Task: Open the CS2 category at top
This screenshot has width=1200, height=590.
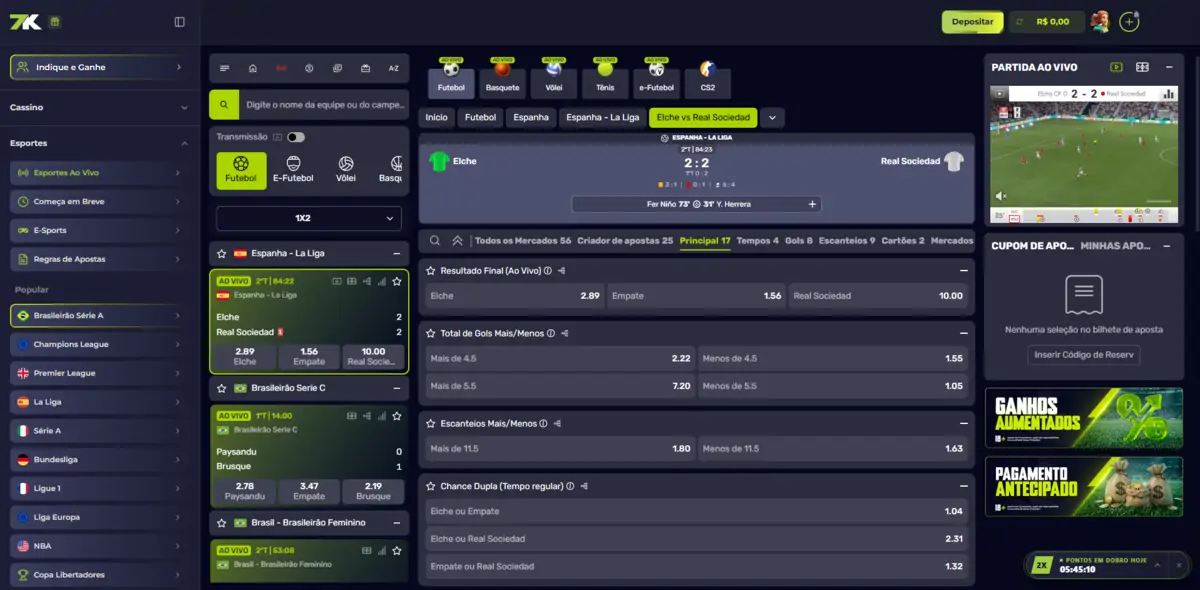Action: coord(708,81)
